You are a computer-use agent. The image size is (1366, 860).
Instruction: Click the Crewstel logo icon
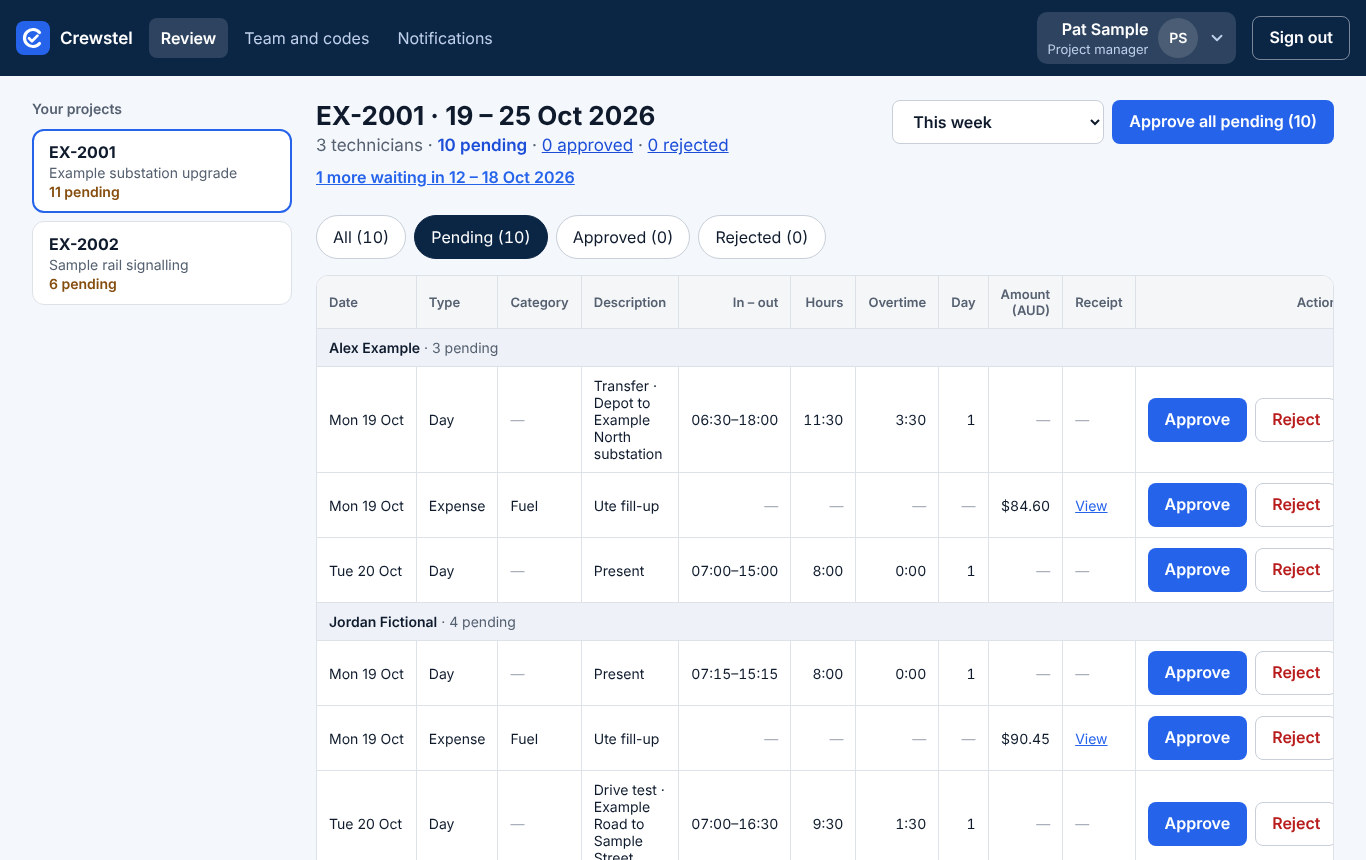tap(33, 38)
